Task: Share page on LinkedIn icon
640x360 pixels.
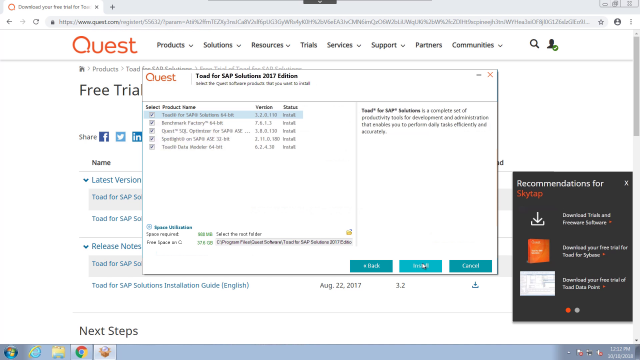Action: (137, 137)
